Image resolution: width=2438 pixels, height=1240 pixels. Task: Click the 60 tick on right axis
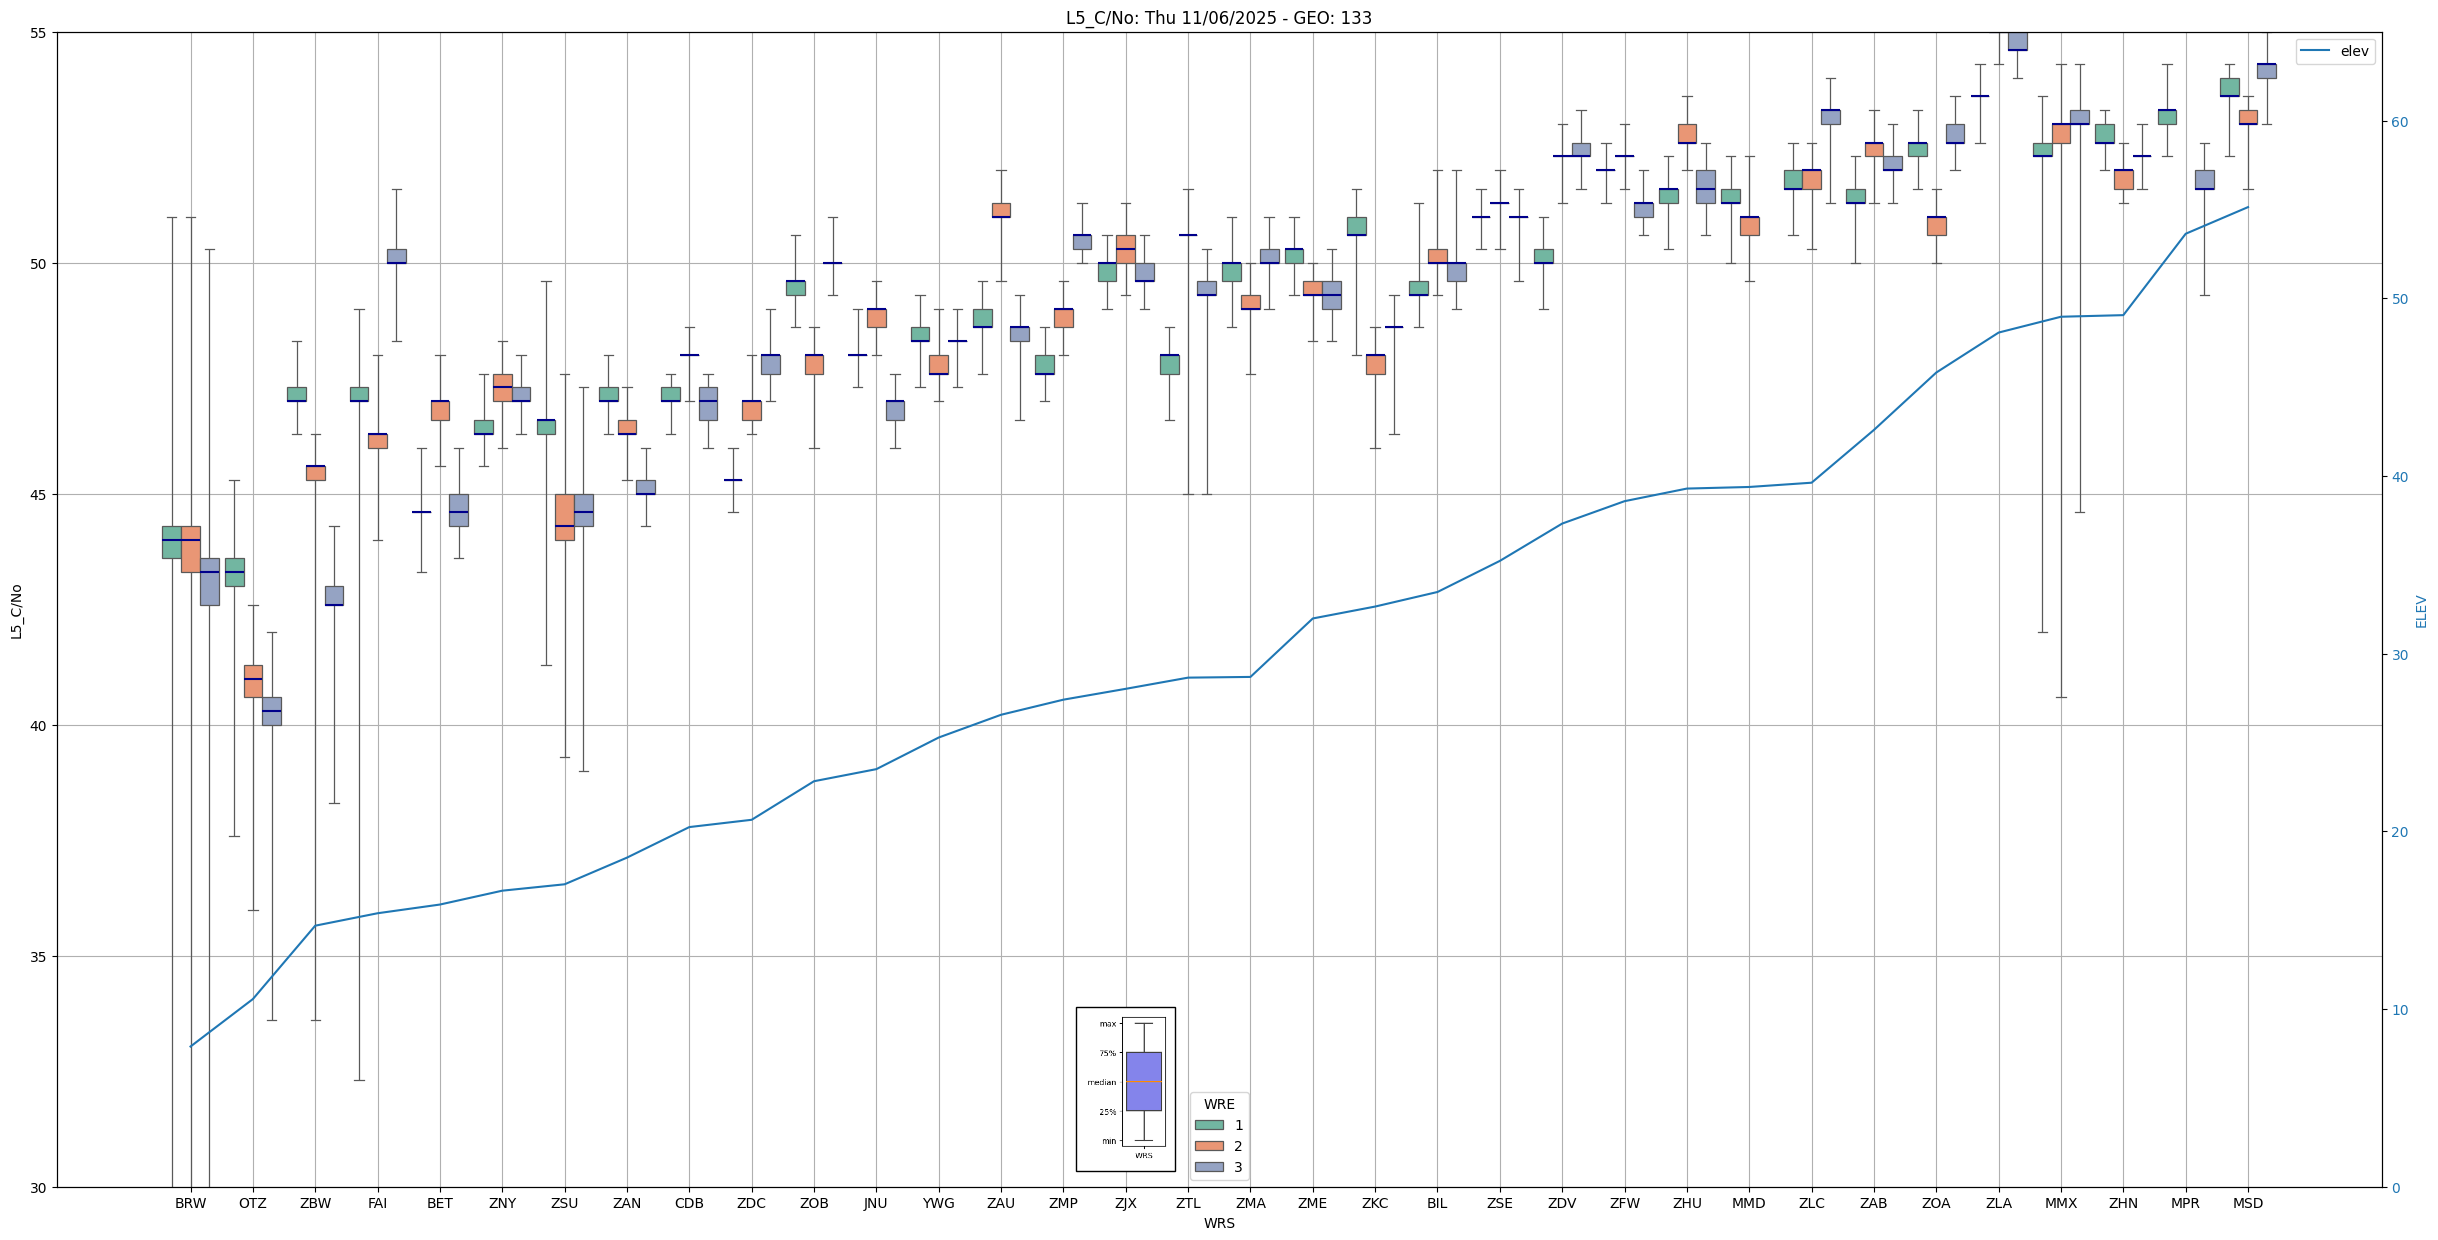(x=2399, y=122)
